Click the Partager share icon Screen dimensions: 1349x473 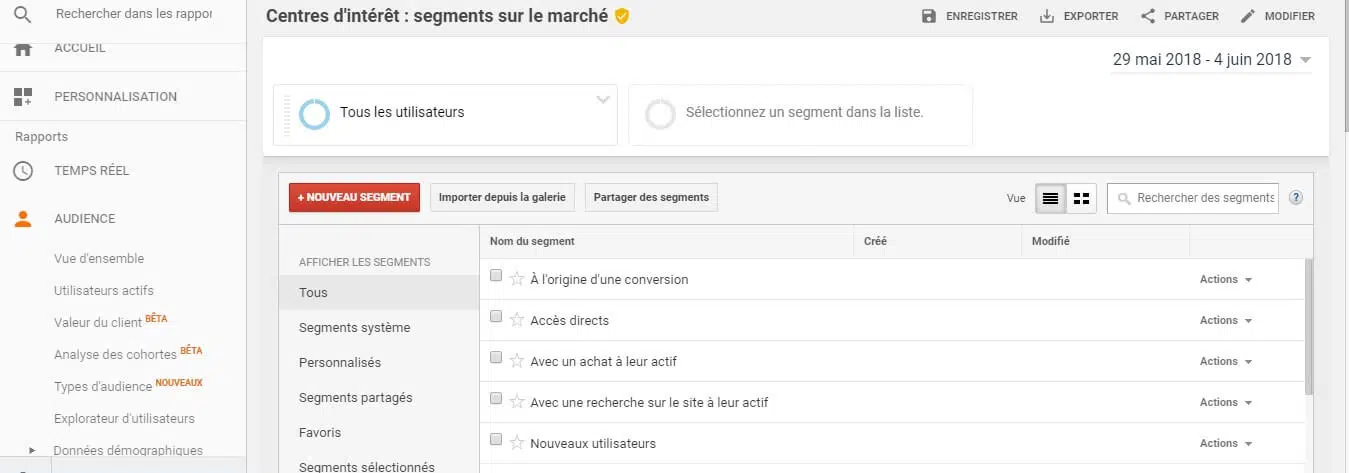point(1148,16)
